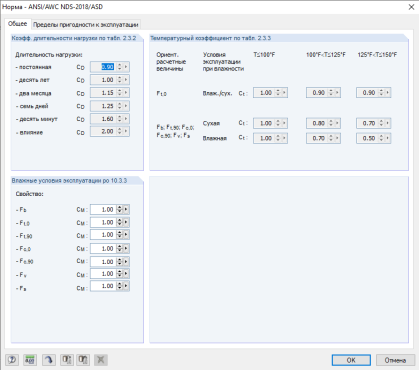Click the Ft,0 Ct field under 125°F<T≤150°F
The image size is (420, 371).
click(x=367, y=93)
